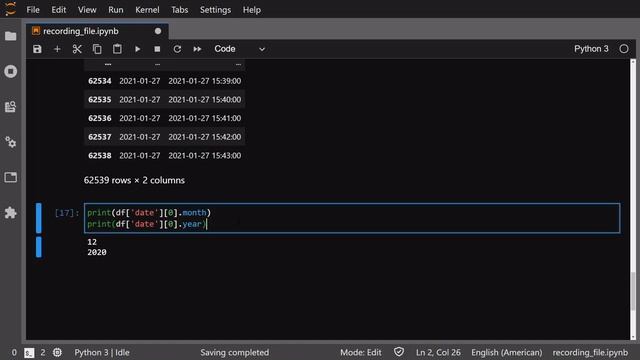This screenshot has width=640, height=360.
Task: Show Running Terminals and Kernels panel
Action: (11, 71)
